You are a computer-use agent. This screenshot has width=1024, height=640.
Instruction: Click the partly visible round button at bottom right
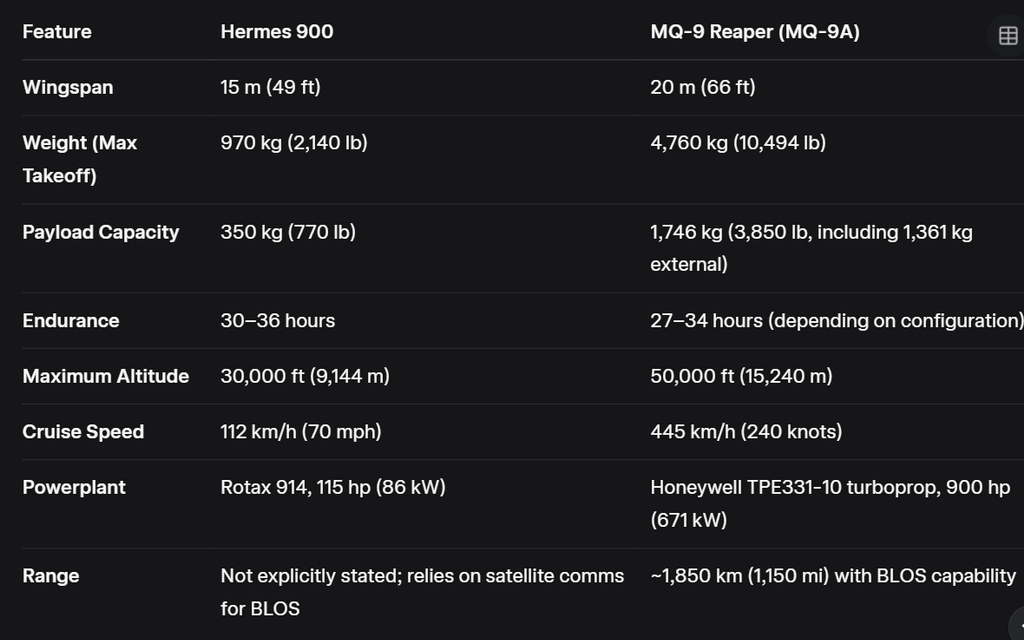[1017, 625]
